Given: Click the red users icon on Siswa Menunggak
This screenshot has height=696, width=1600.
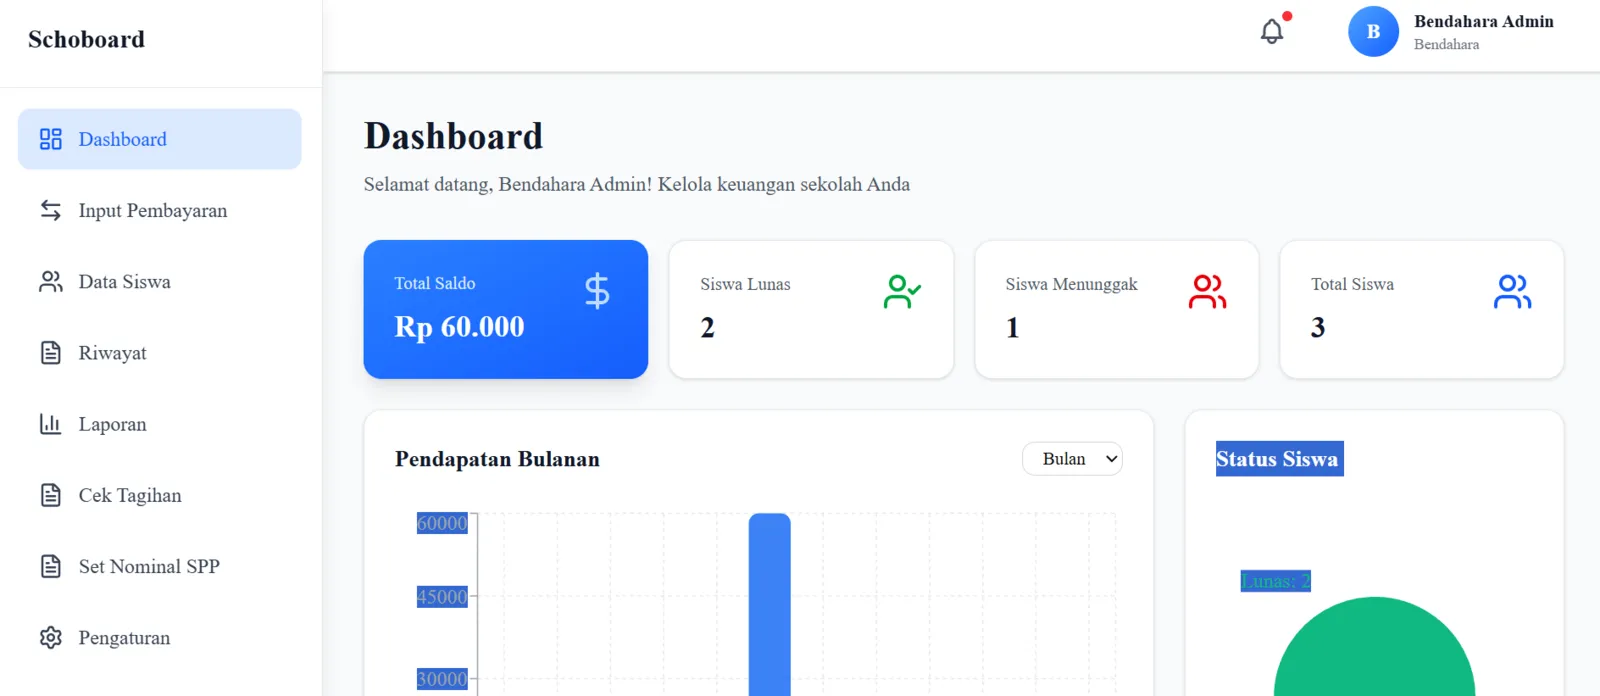Looking at the screenshot, I should (1207, 291).
